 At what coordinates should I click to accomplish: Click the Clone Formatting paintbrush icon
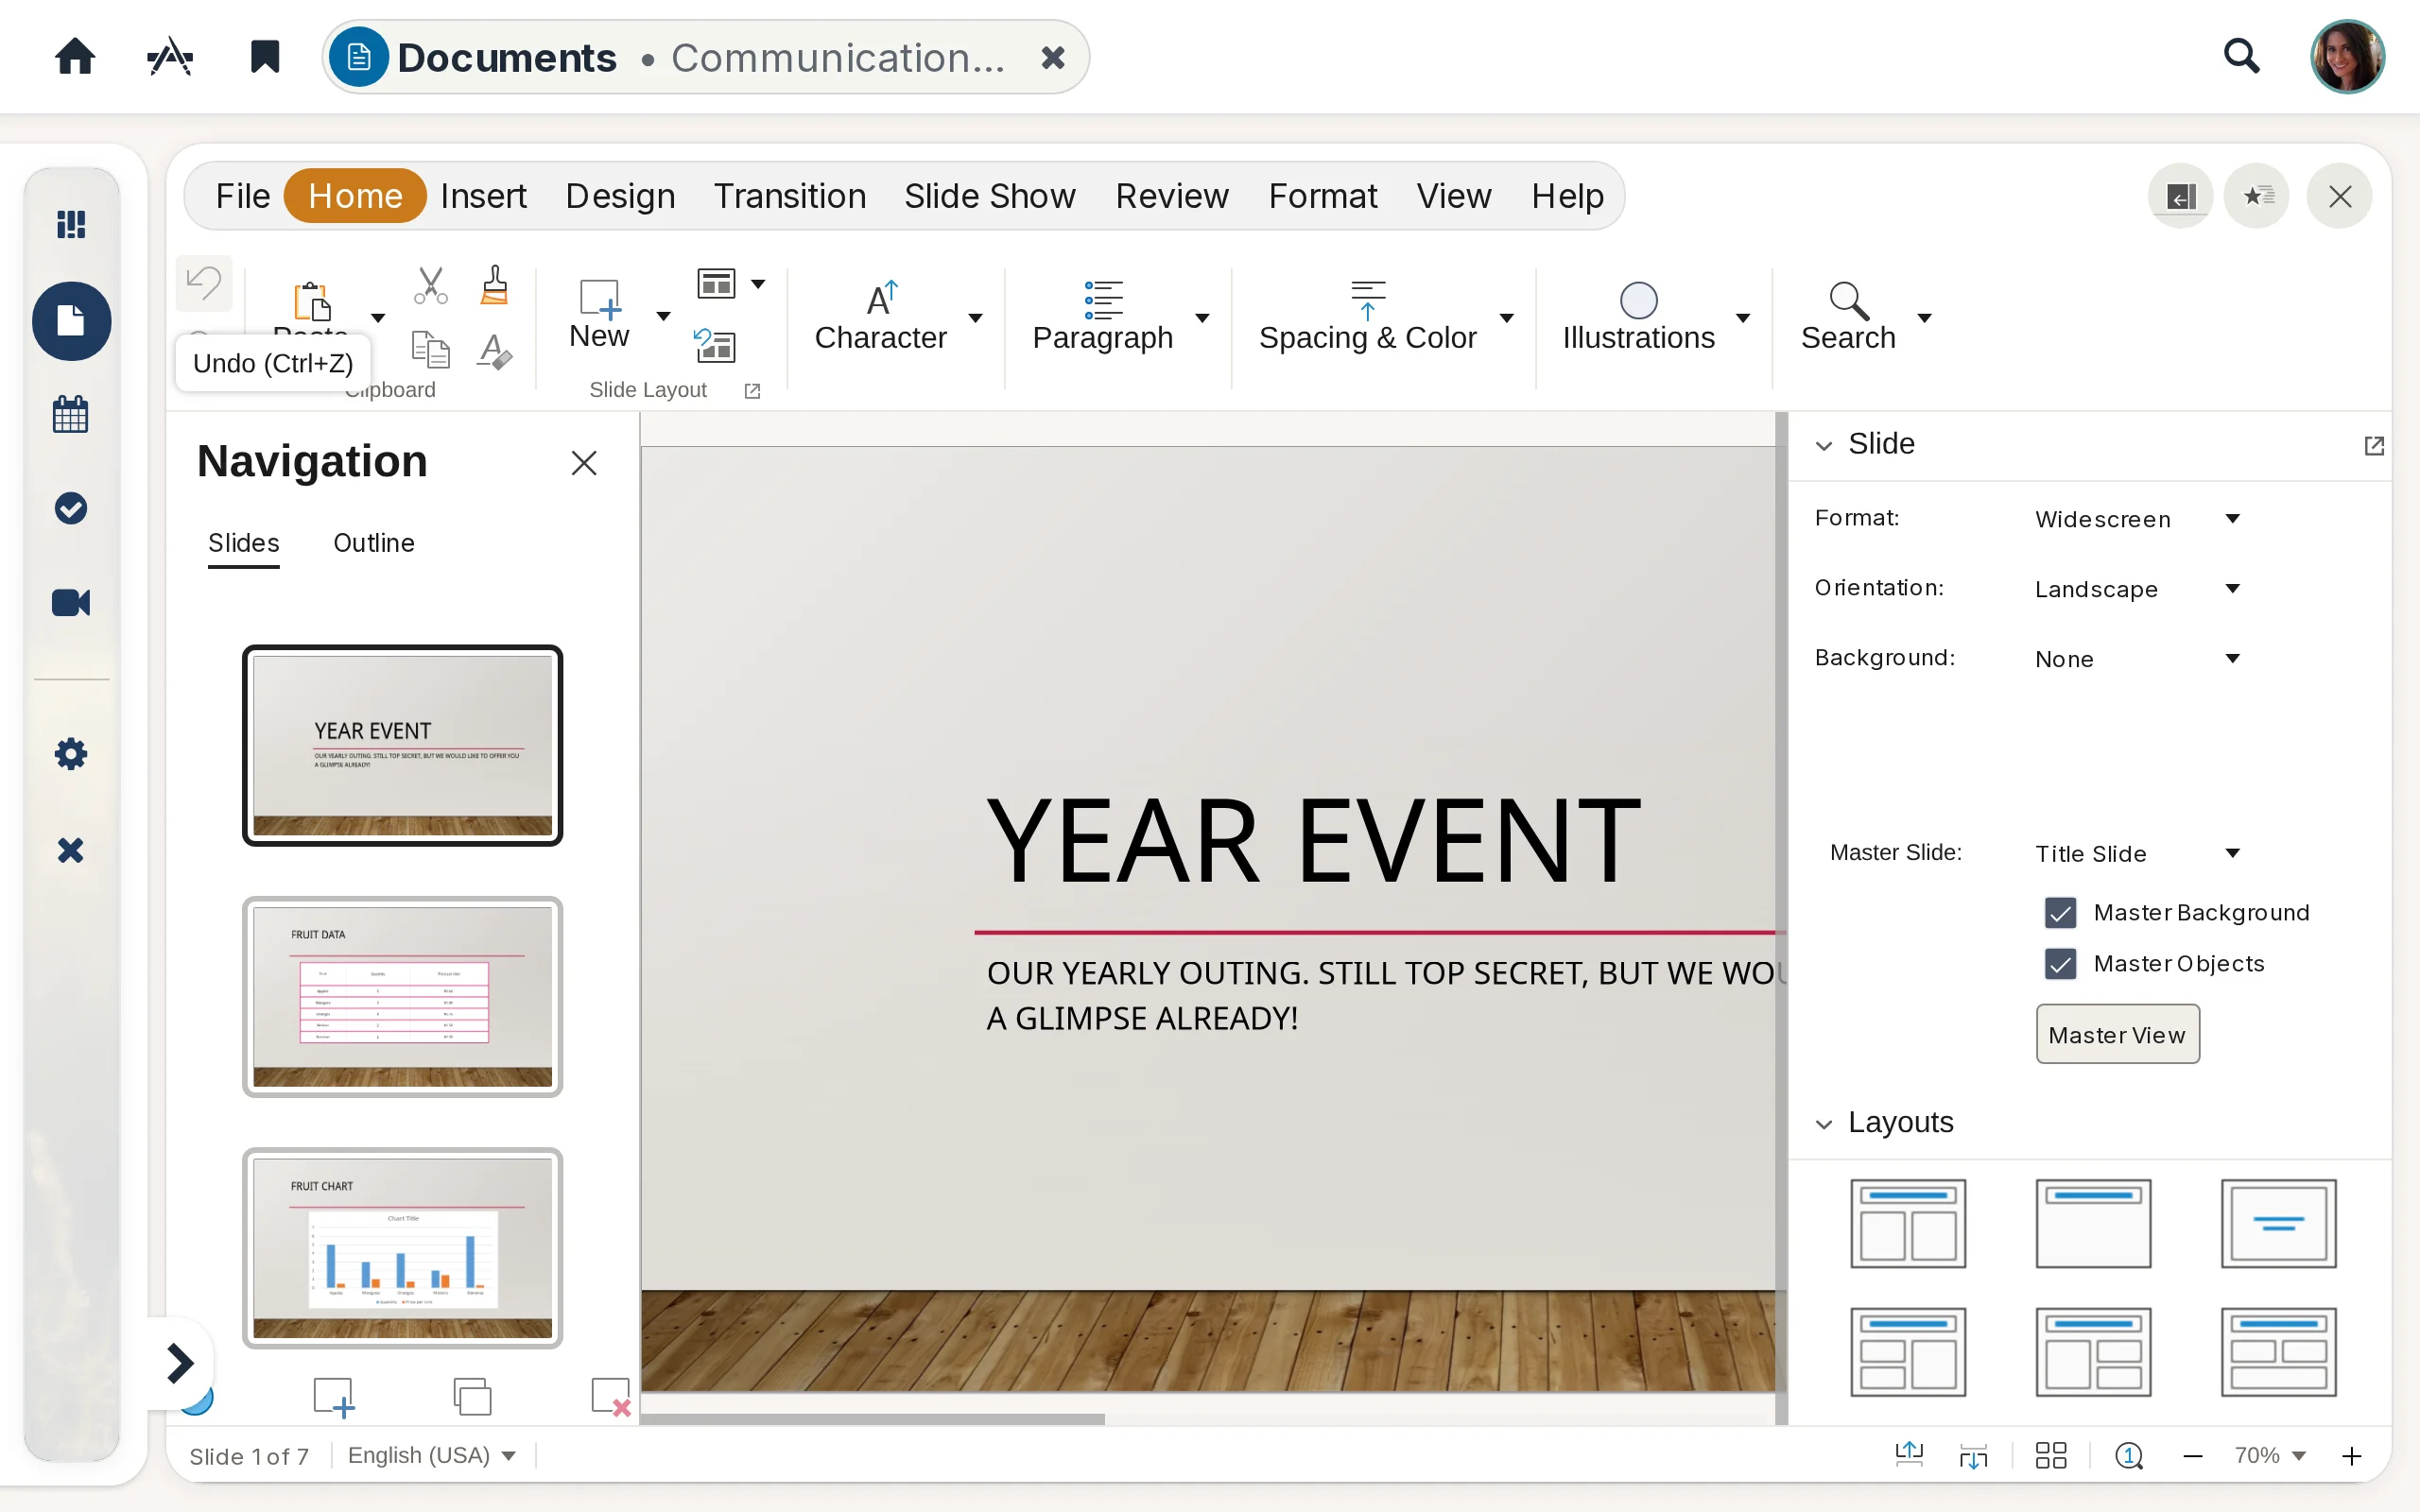[494, 285]
